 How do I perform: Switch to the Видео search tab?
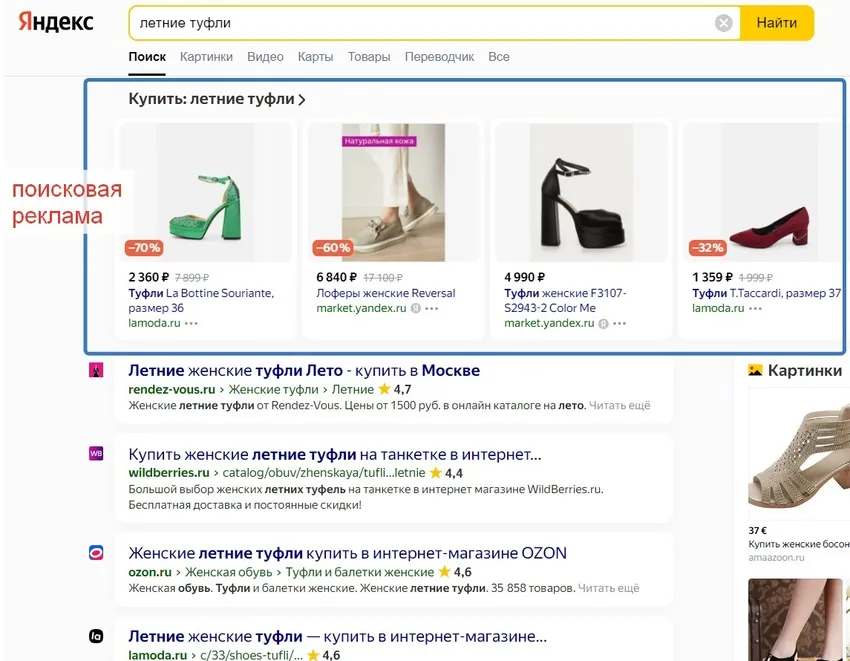pyautogui.click(x=264, y=57)
